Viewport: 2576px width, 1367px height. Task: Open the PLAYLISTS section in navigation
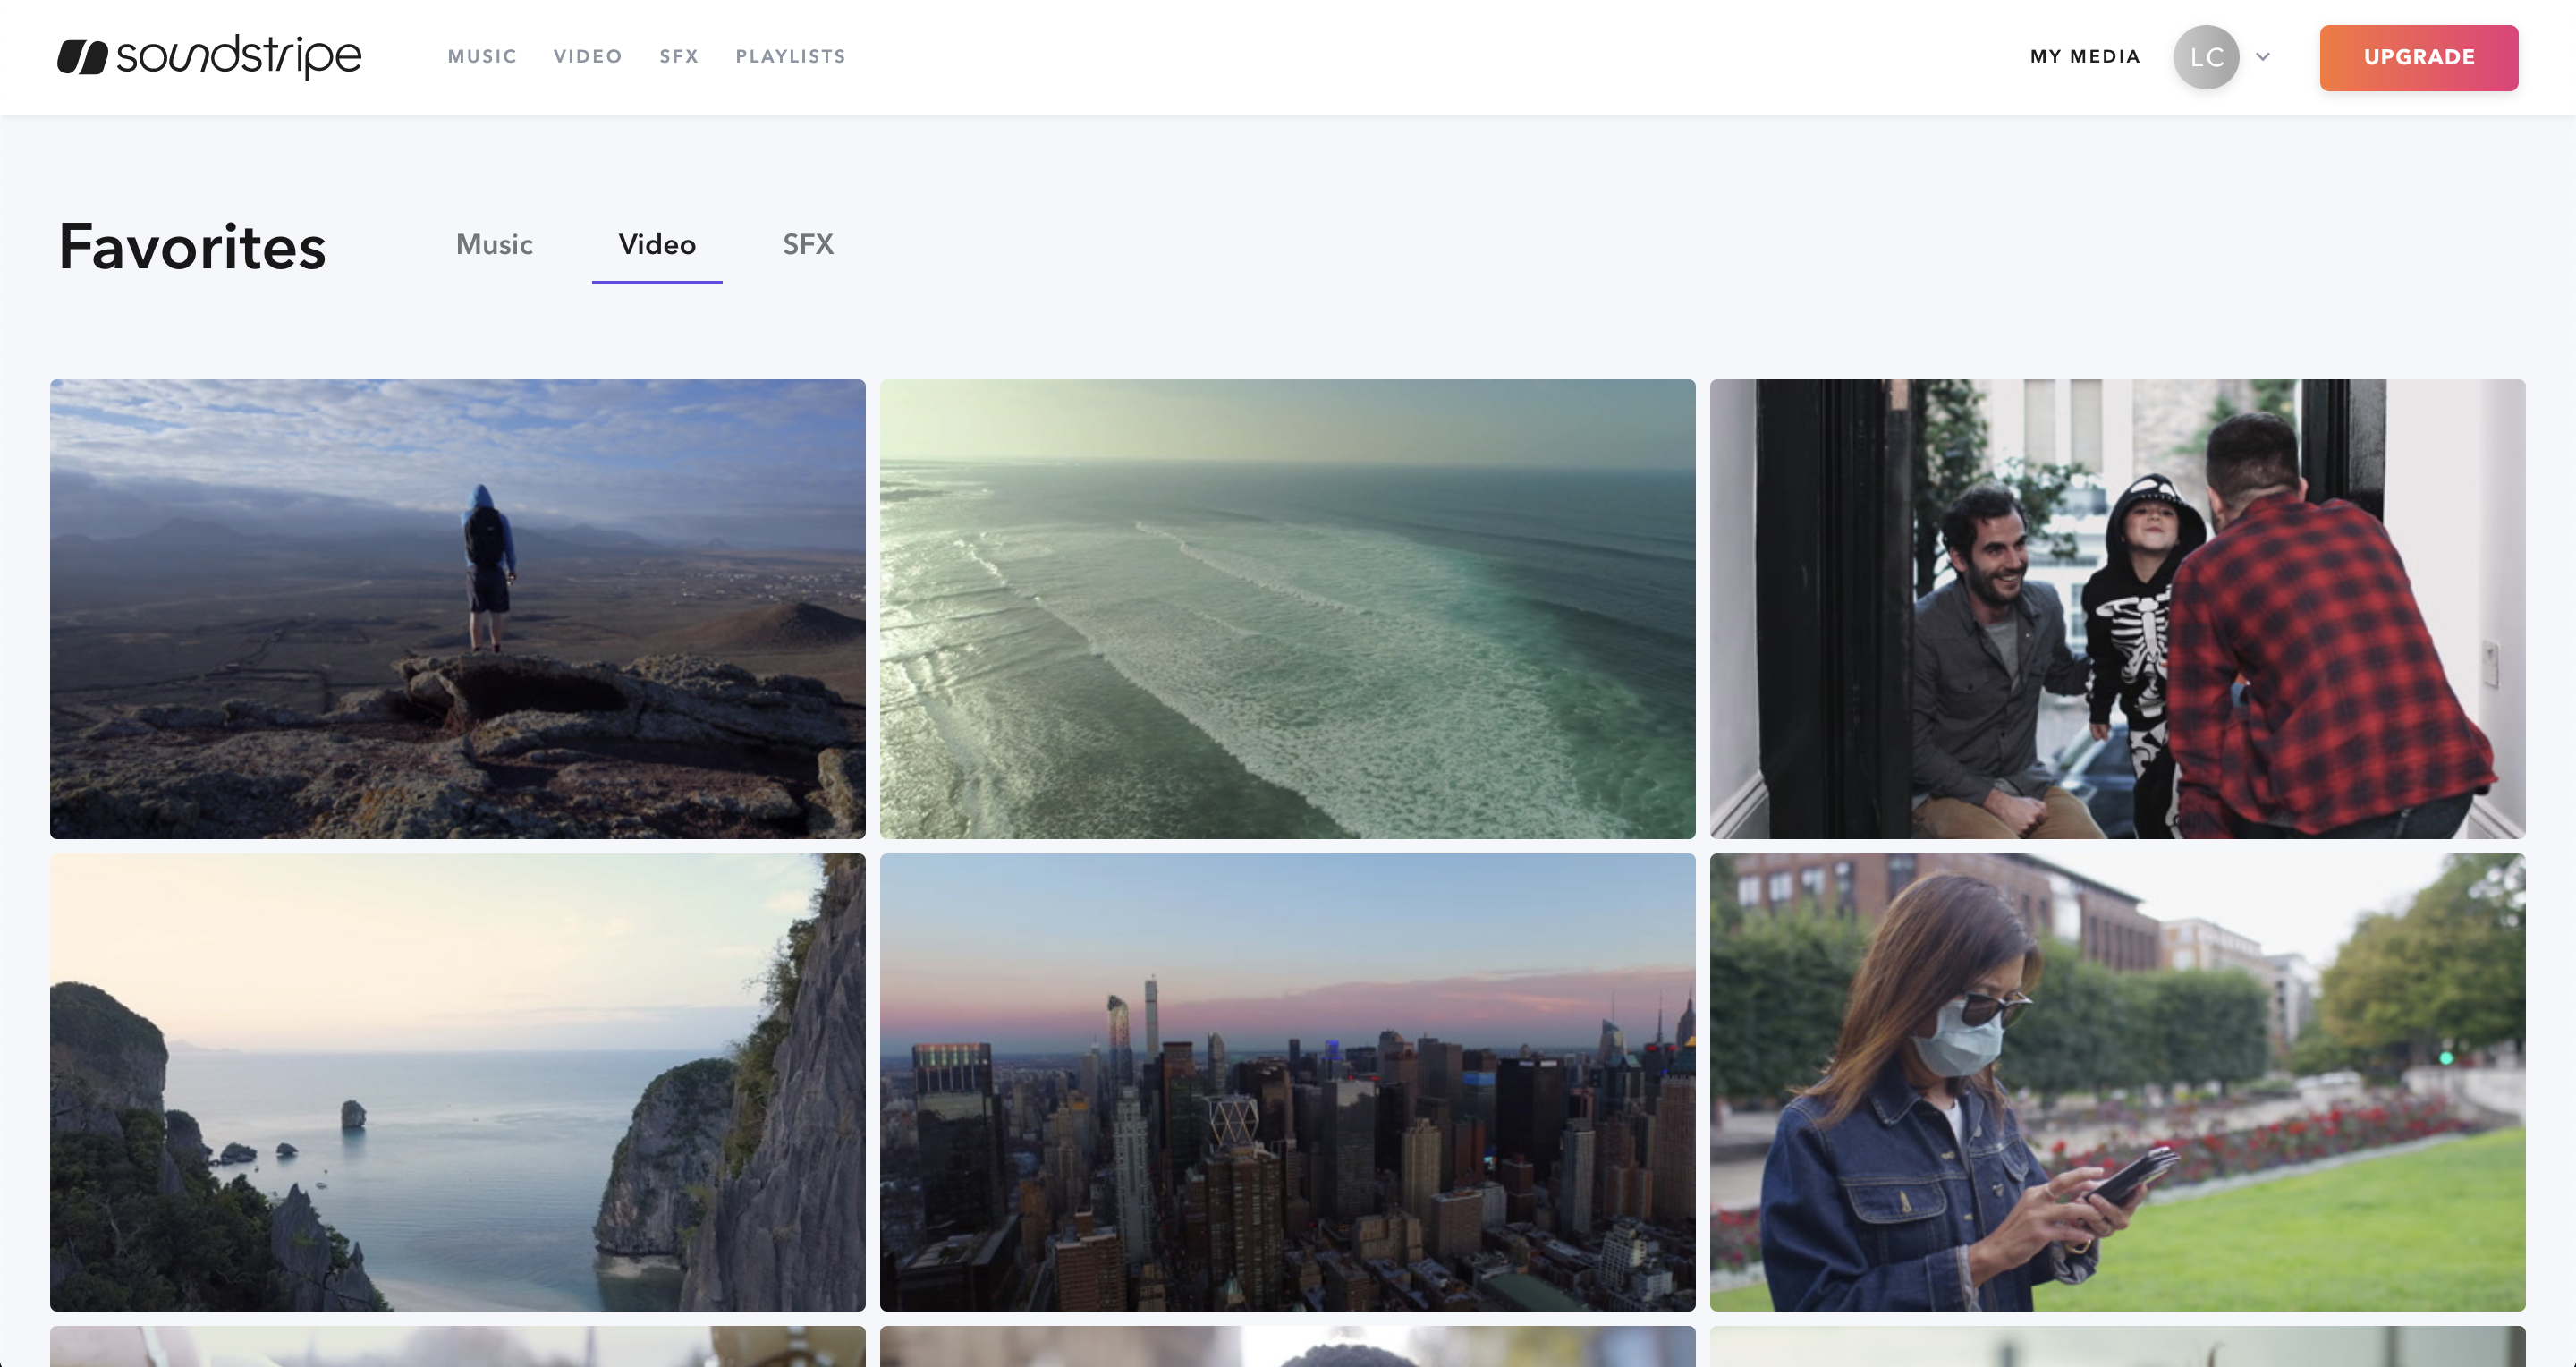tap(790, 56)
